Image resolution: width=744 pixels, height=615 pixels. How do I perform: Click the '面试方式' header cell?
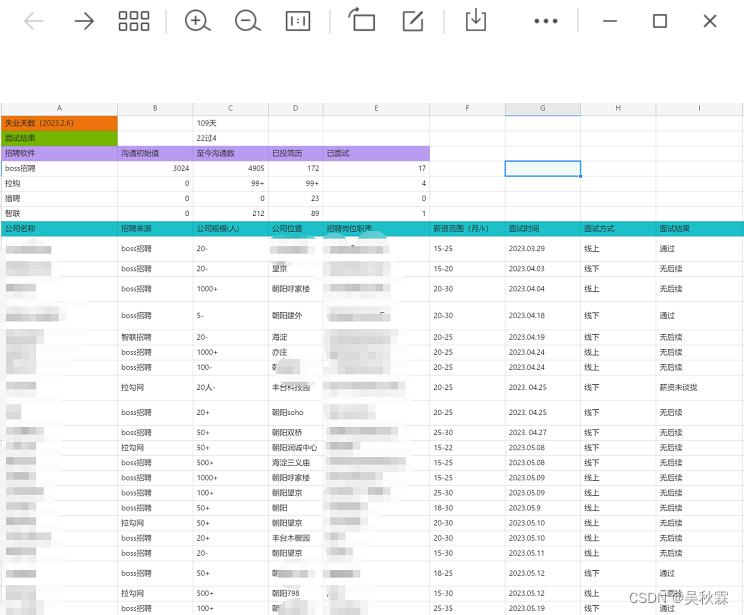(618, 229)
